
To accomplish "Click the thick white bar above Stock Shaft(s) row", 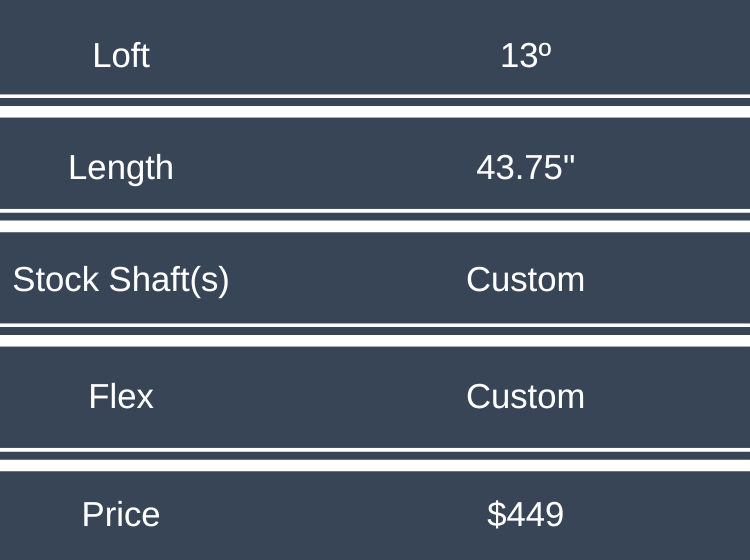I will tap(375, 226).
